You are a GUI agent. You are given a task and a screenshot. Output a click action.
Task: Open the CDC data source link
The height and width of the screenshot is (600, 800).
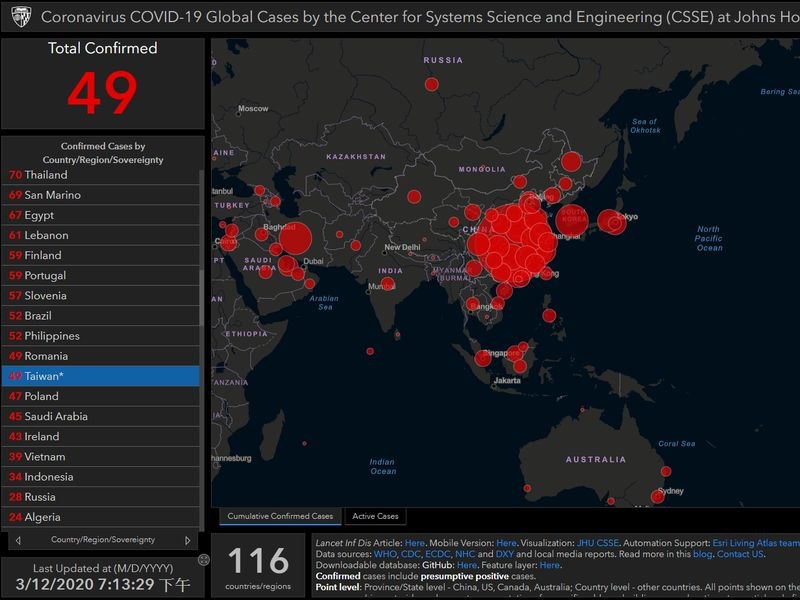pos(411,554)
